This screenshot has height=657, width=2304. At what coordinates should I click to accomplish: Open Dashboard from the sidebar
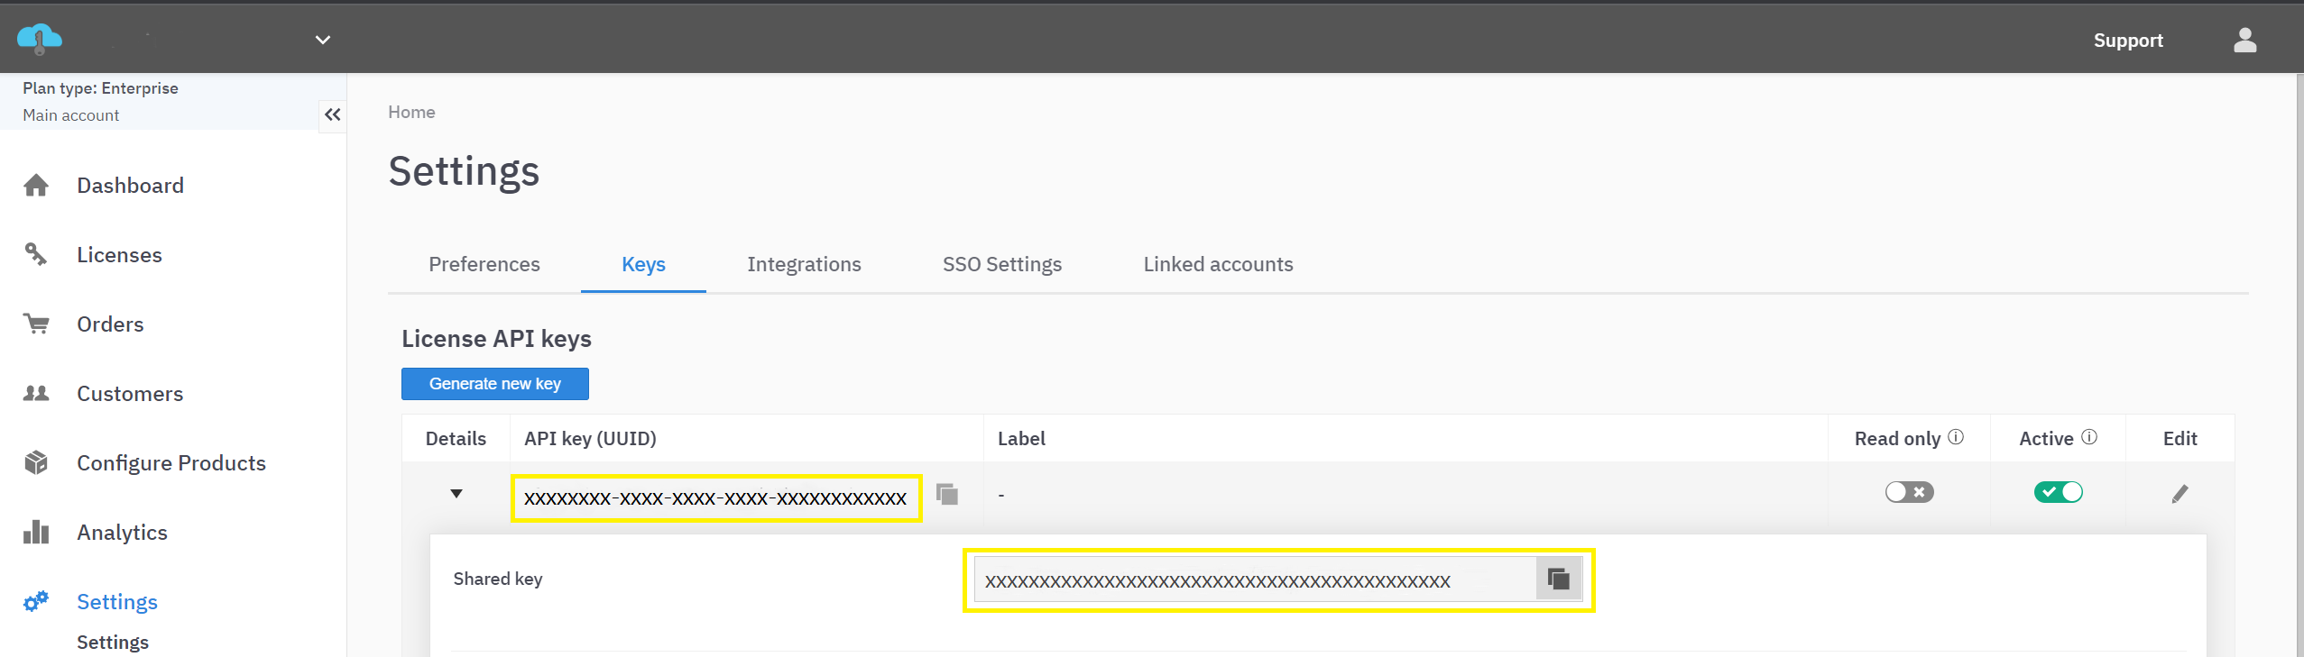point(130,185)
